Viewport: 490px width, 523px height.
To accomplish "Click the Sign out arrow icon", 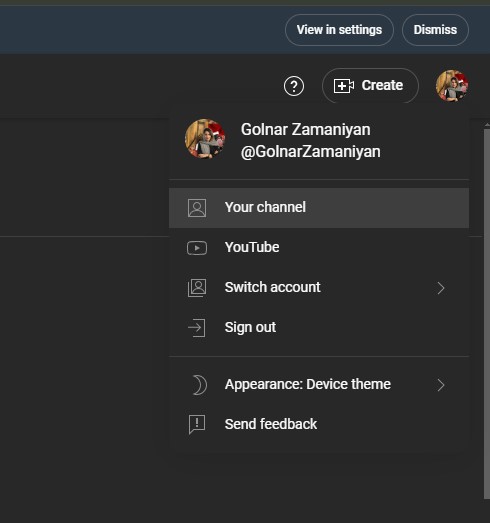I will click(197, 328).
